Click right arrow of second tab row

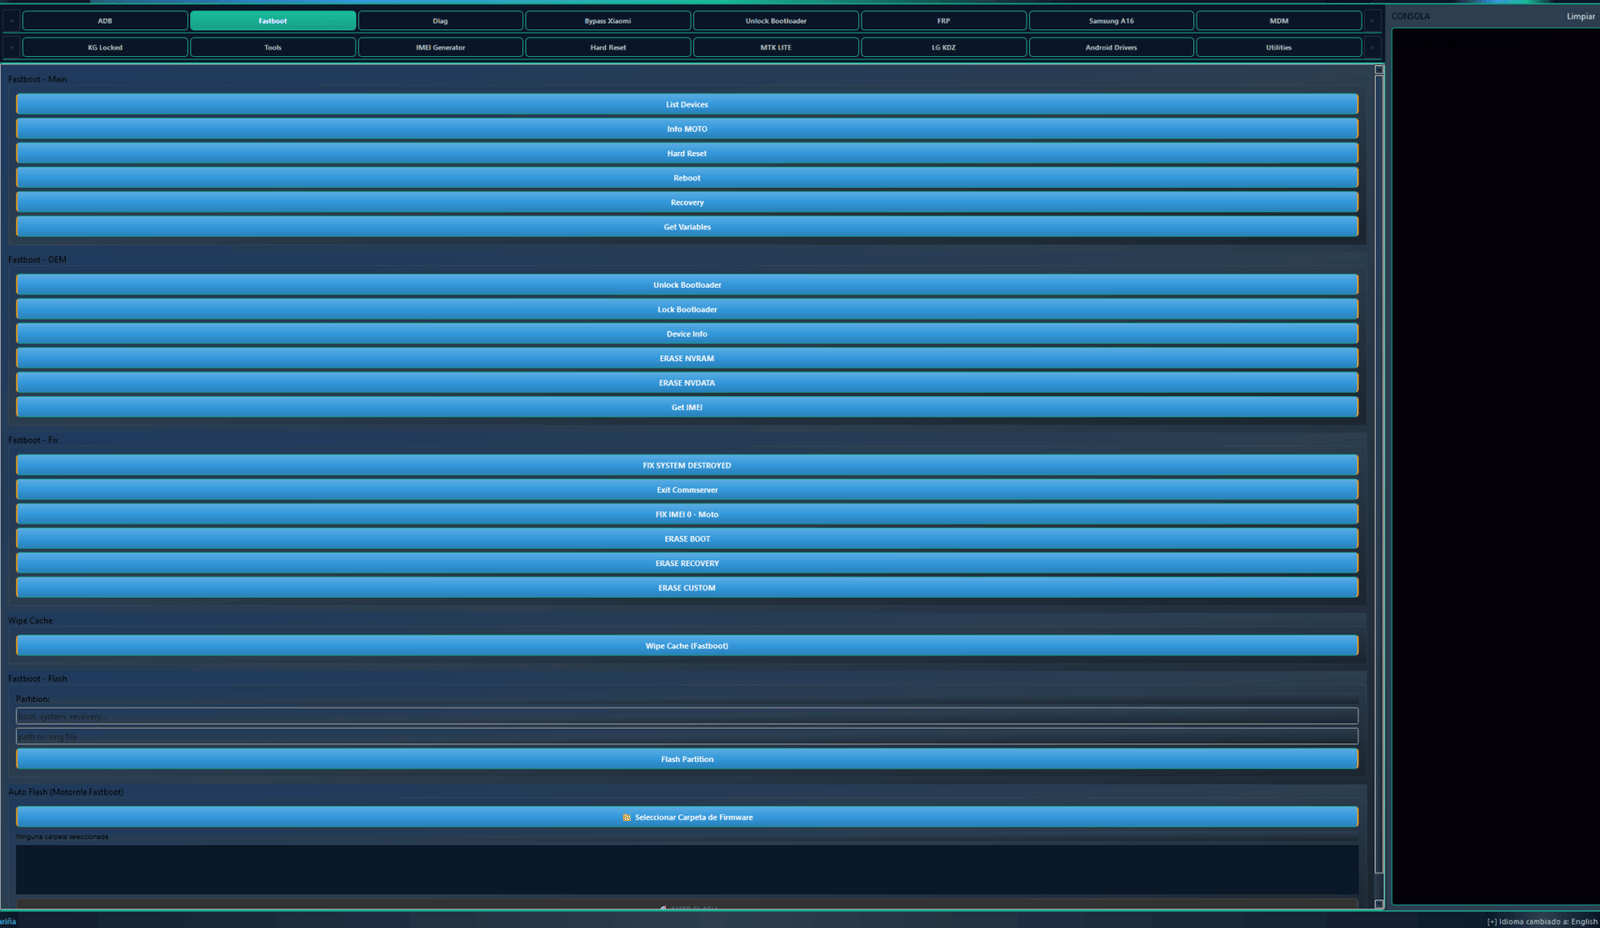[1372, 47]
